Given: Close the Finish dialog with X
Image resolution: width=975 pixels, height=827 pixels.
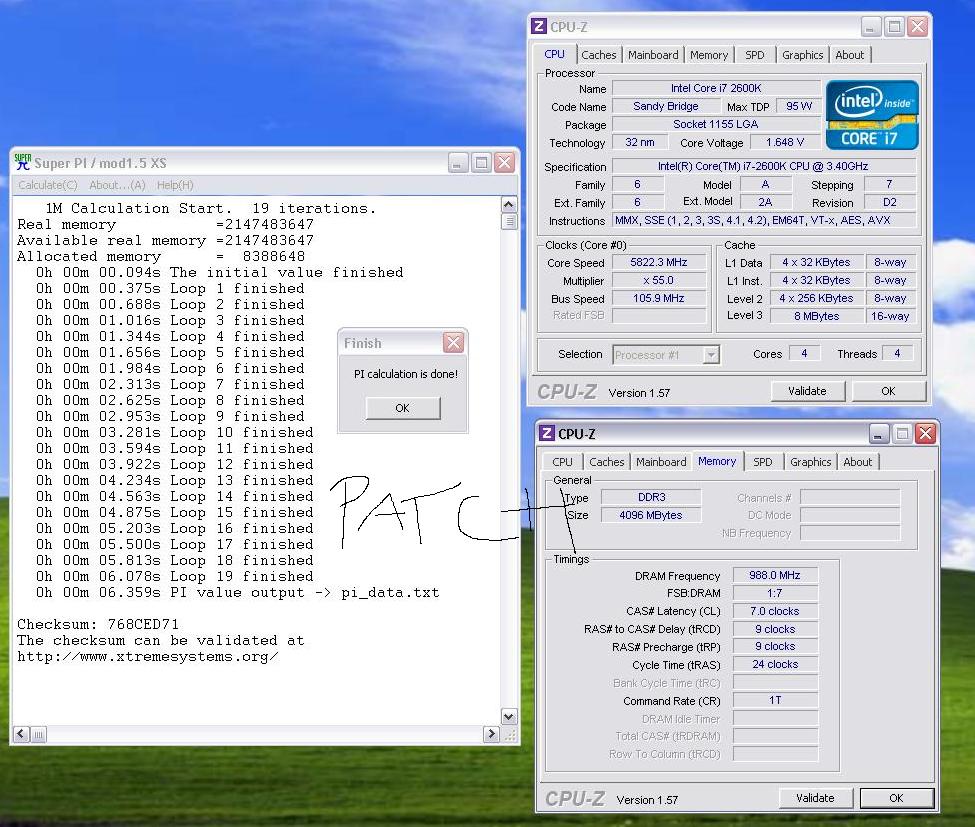Looking at the screenshot, I should click(x=453, y=343).
